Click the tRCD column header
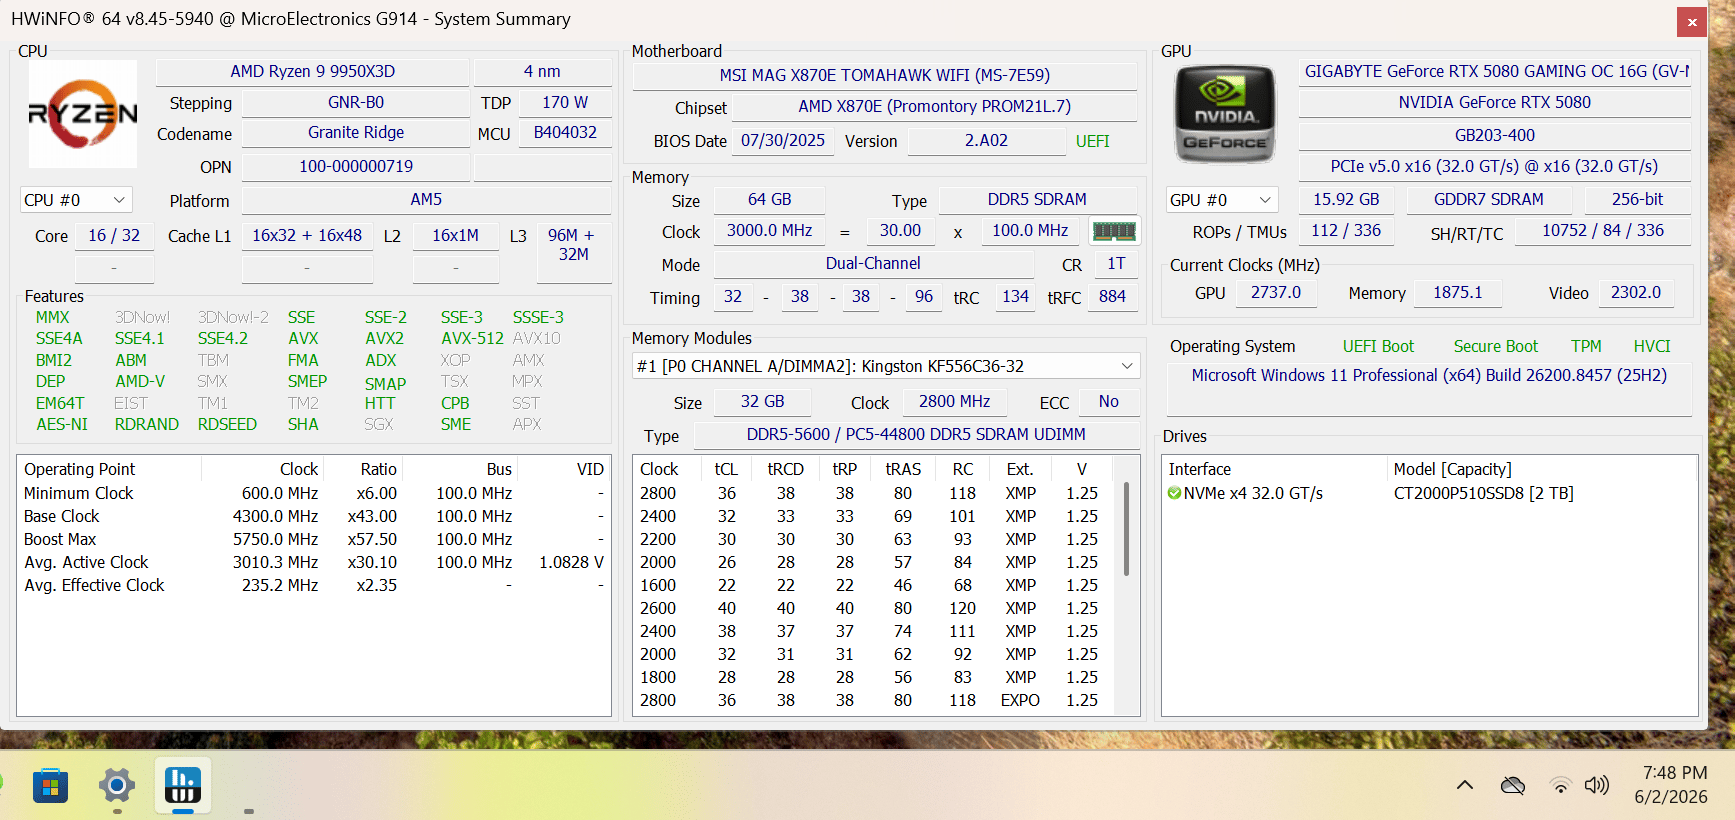 [x=785, y=470]
